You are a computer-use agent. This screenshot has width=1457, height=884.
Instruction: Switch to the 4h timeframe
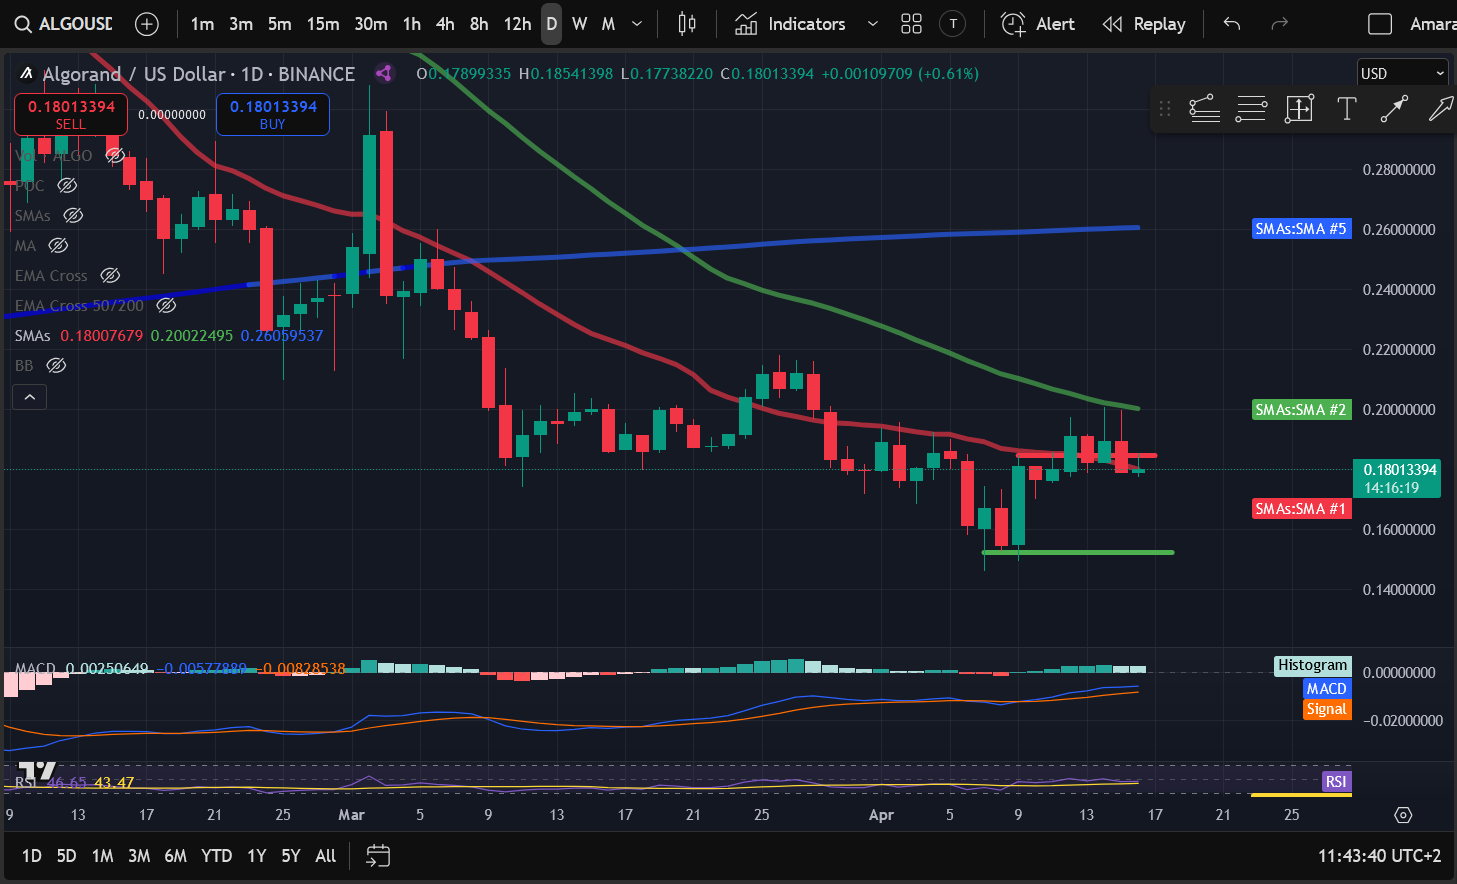pyautogui.click(x=445, y=24)
